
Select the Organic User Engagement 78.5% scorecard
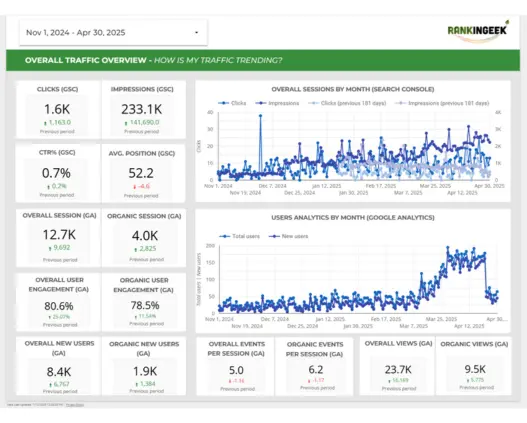[x=144, y=302]
